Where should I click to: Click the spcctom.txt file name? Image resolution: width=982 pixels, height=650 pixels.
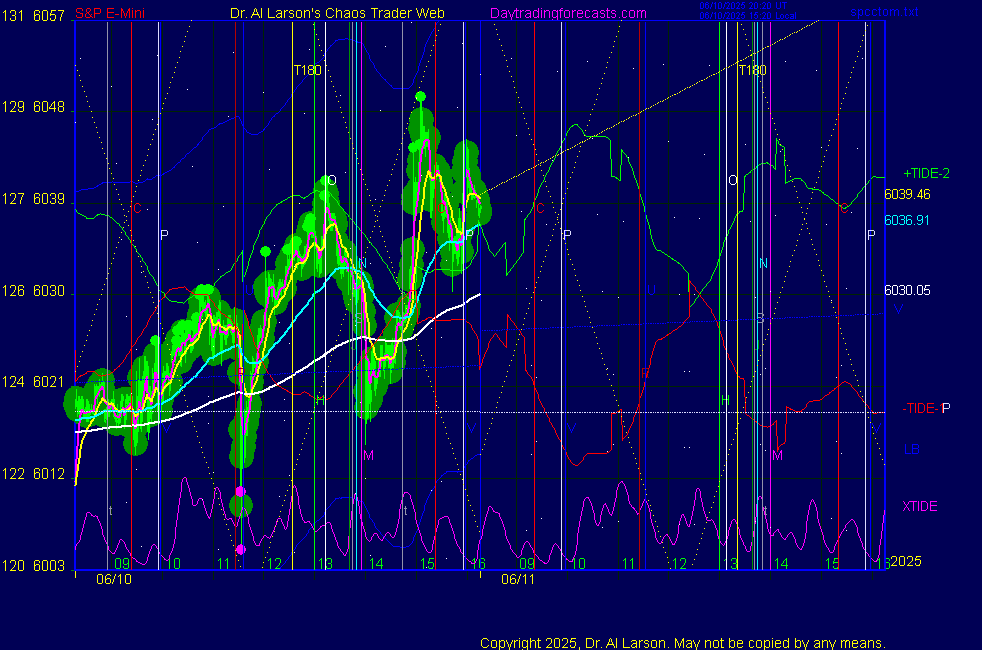pos(880,13)
